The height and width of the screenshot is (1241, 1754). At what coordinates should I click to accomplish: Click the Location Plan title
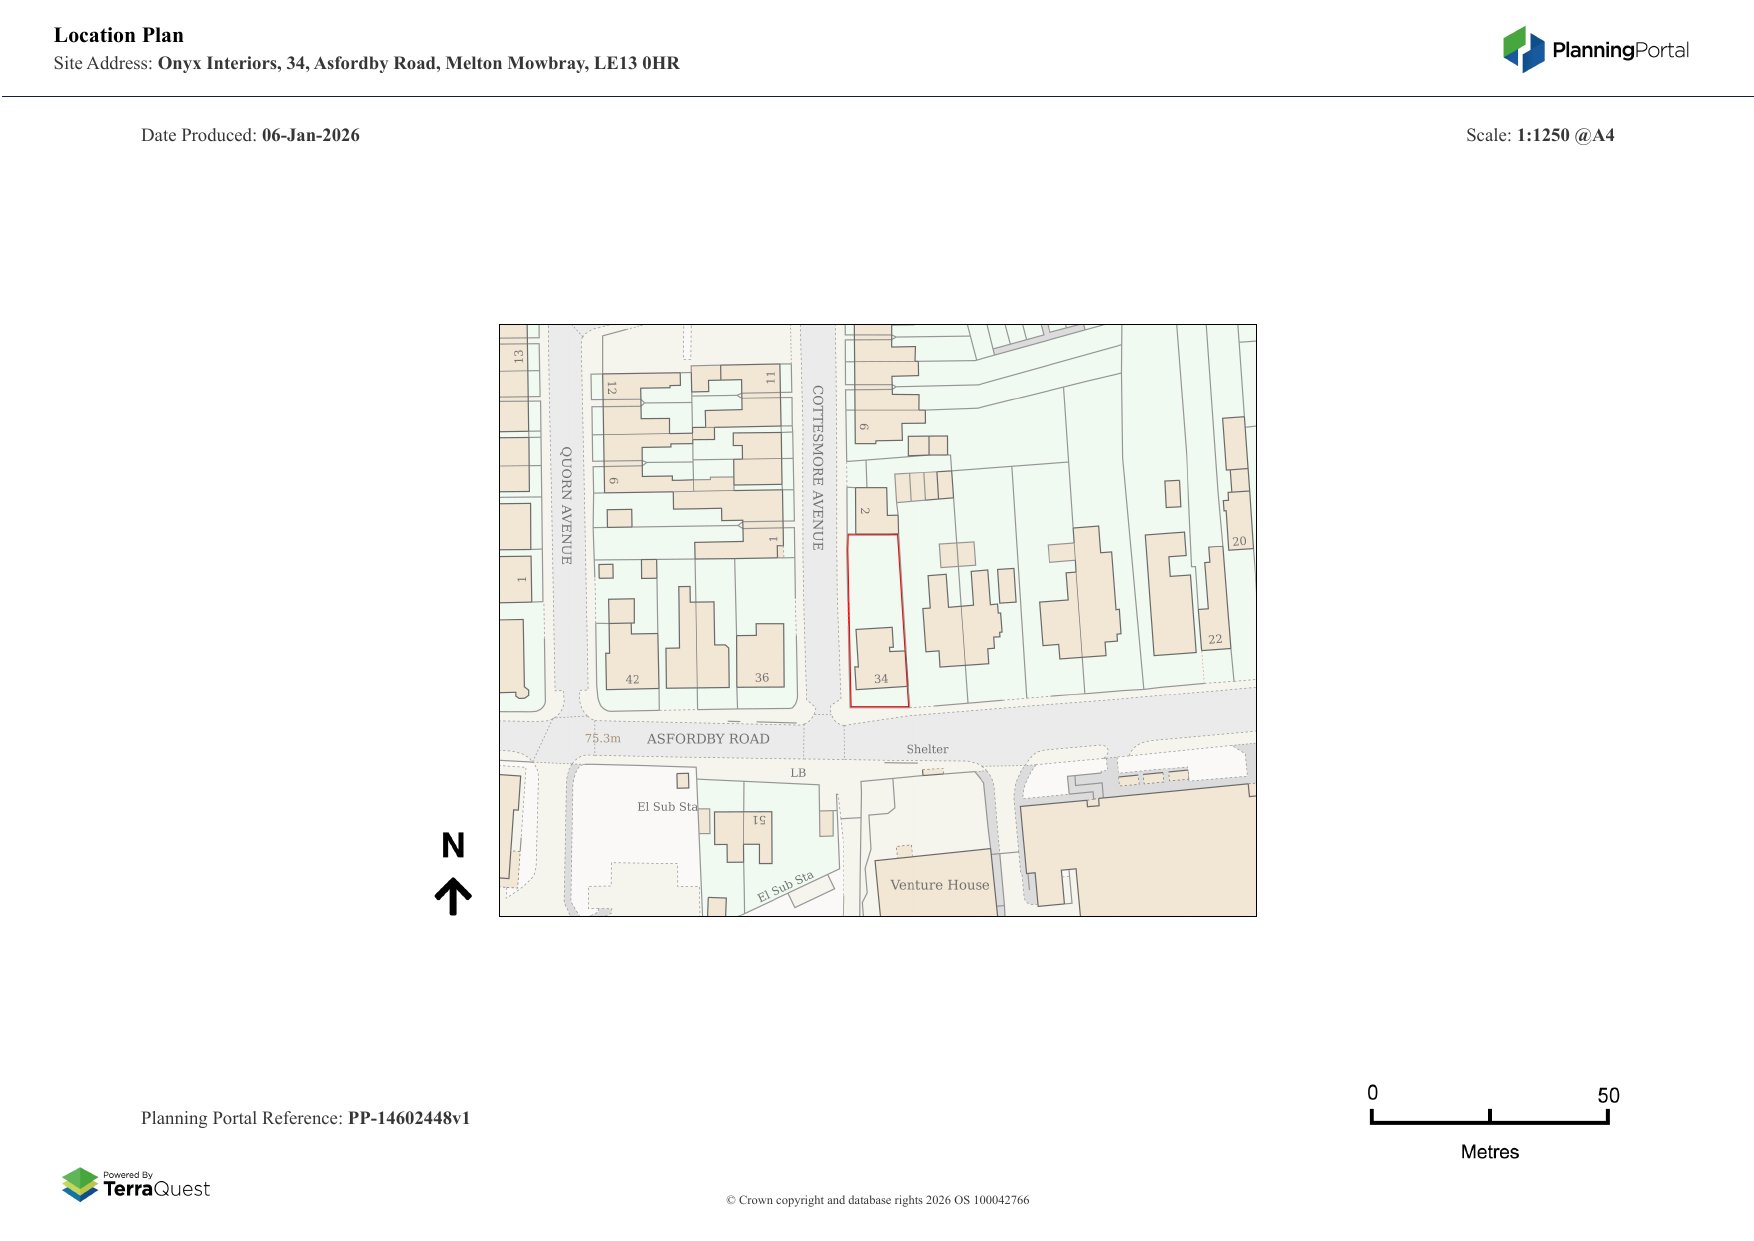click(119, 35)
